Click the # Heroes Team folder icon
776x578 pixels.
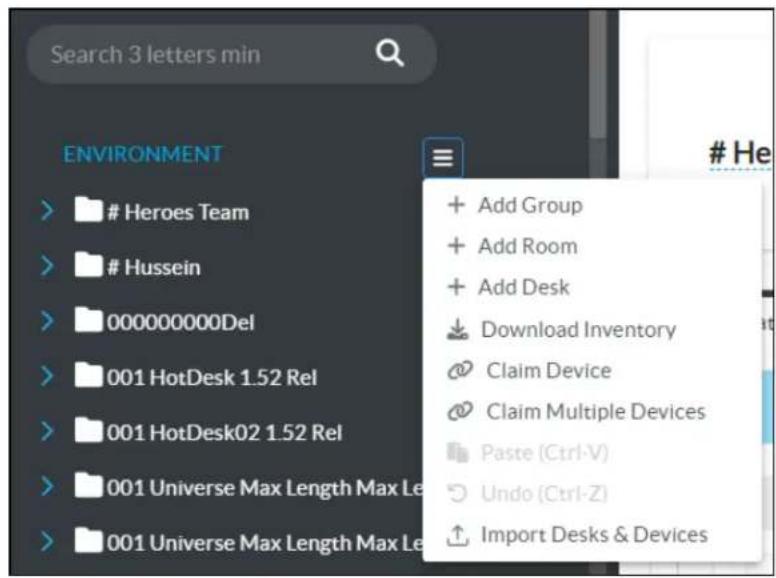click(x=88, y=209)
